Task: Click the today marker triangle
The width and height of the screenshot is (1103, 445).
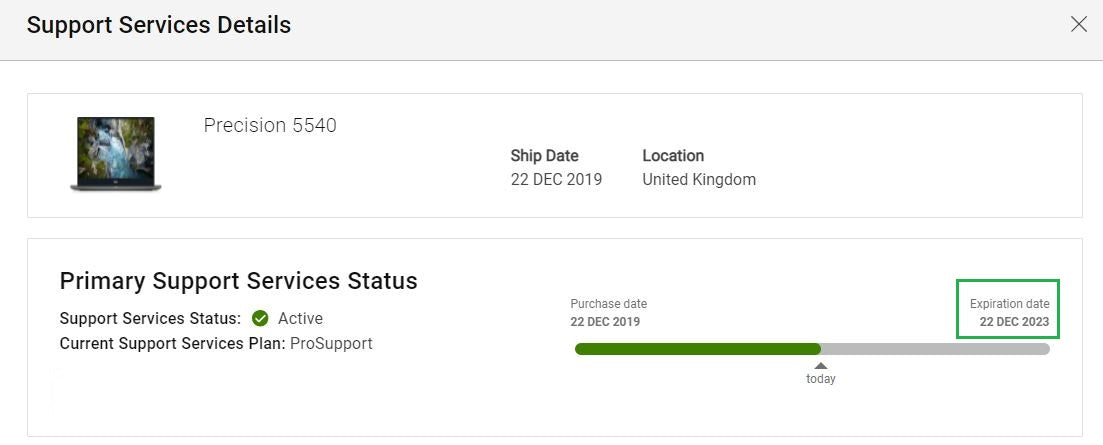Action: tap(821, 366)
